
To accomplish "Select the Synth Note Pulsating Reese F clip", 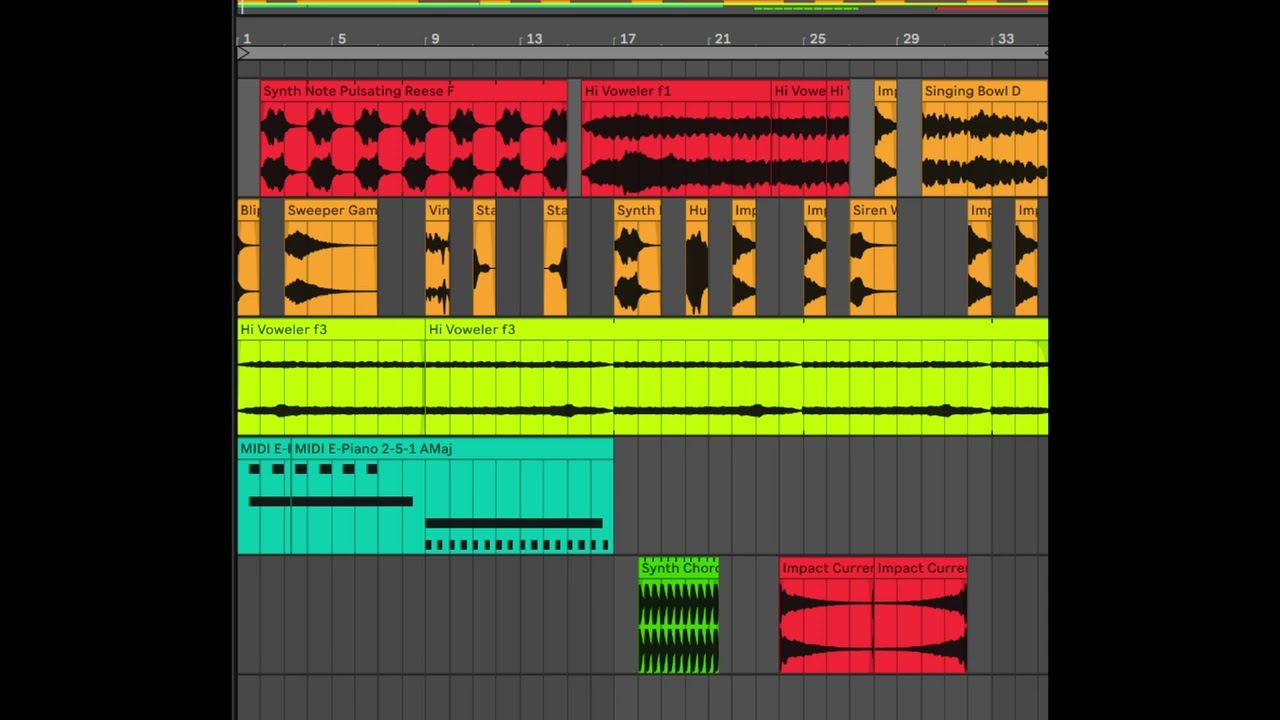I will [x=413, y=138].
